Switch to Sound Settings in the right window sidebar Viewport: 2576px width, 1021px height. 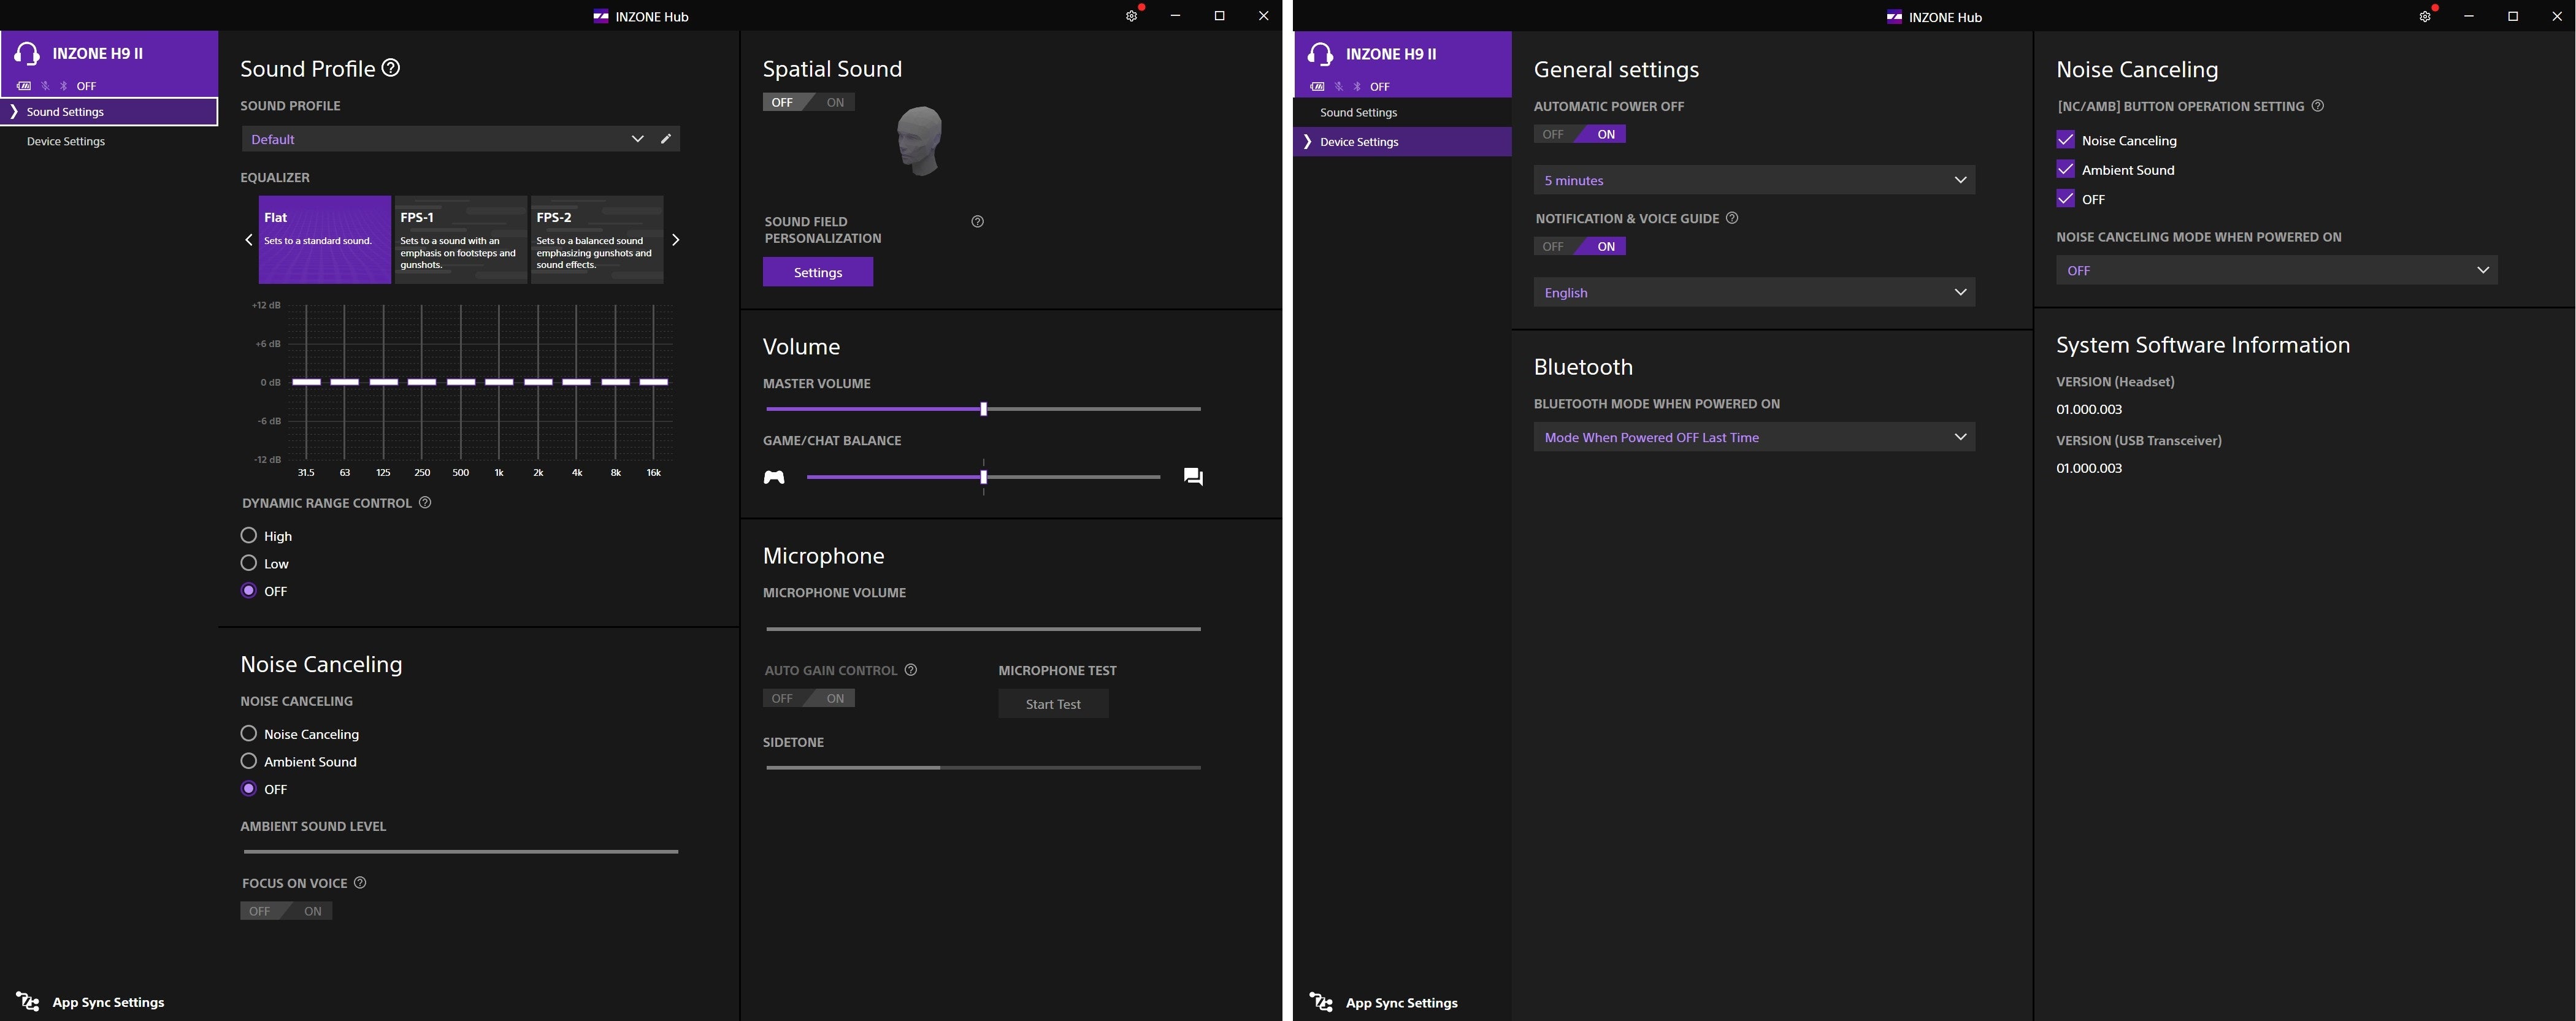[1358, 113]
